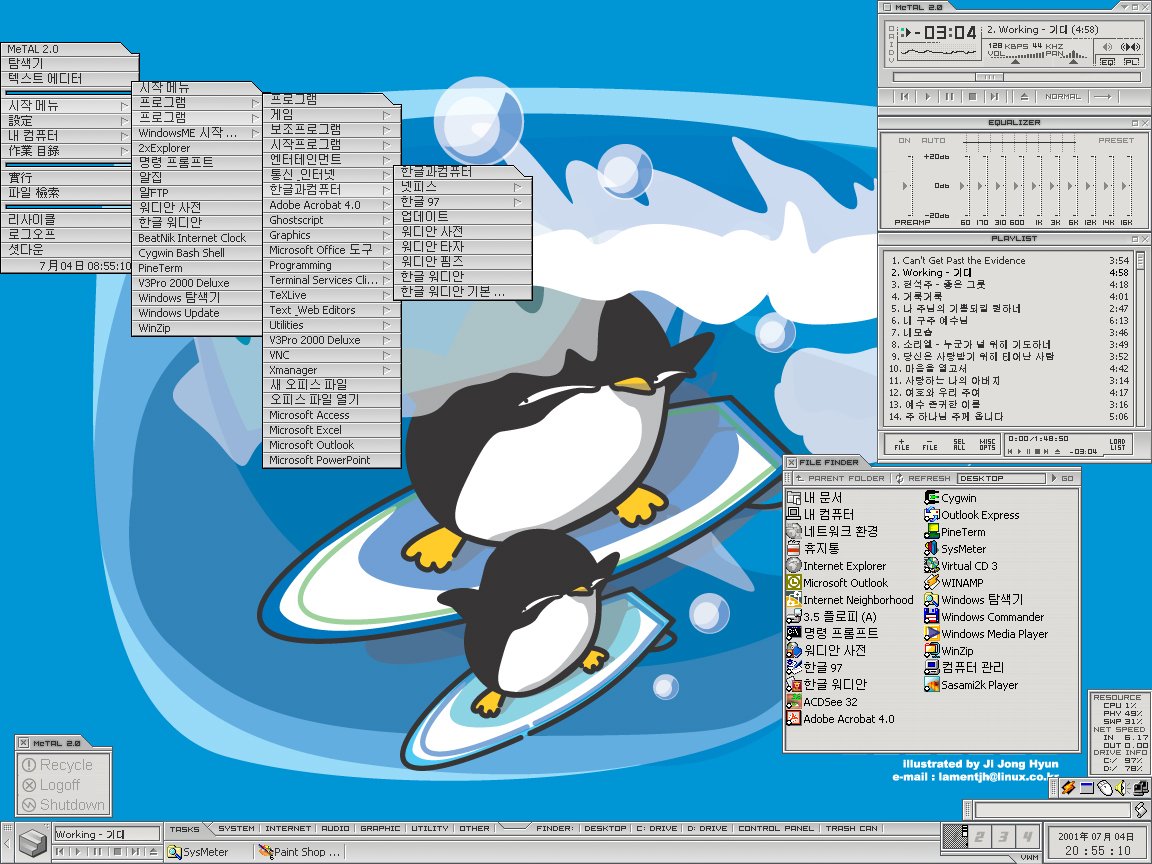This screenshot has height=864, width=1152.
Task: Open Windows Media Player shortcut
Action: click(986, 634)
